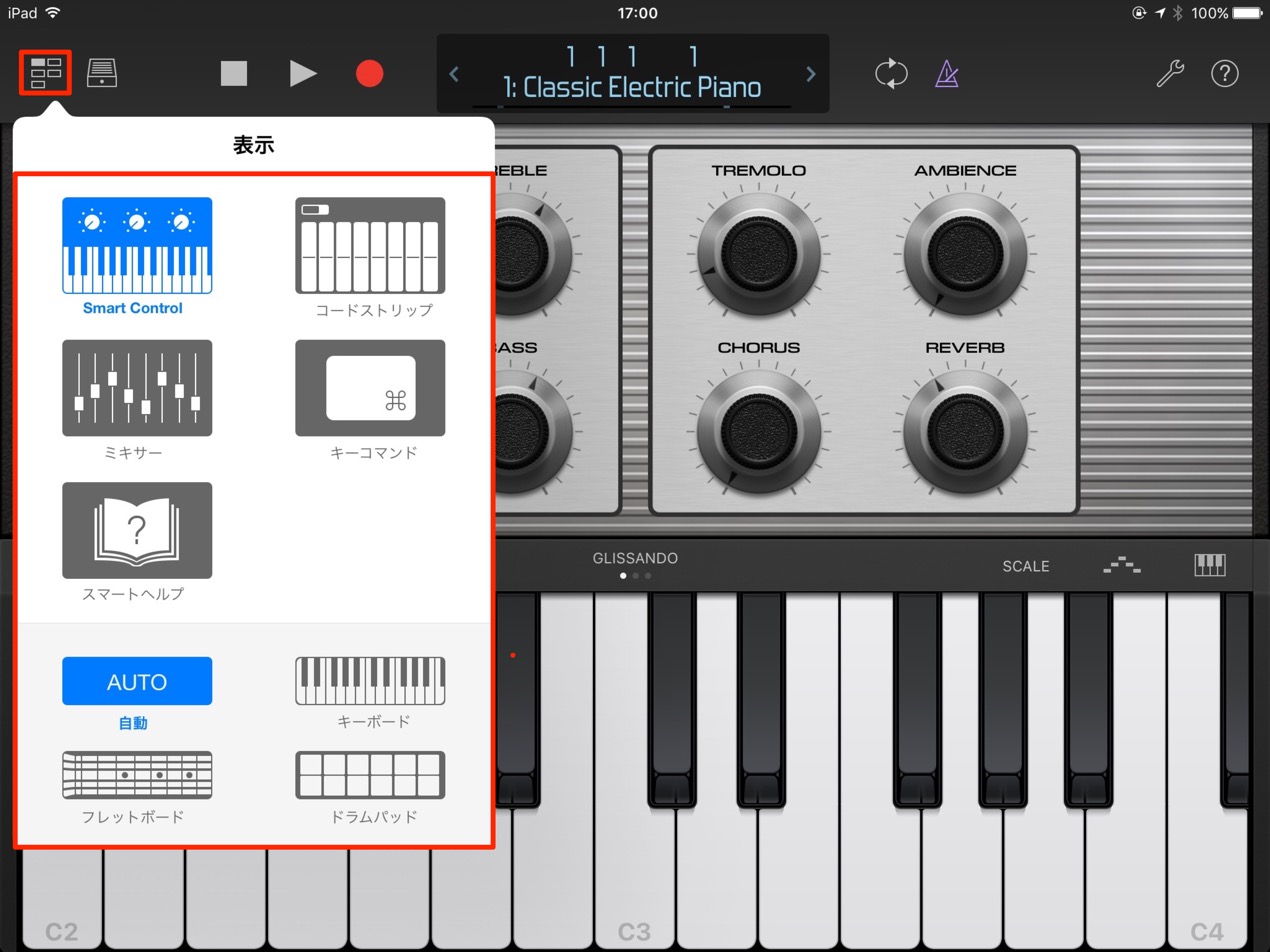Start playback with the play button

click(303, 73)
